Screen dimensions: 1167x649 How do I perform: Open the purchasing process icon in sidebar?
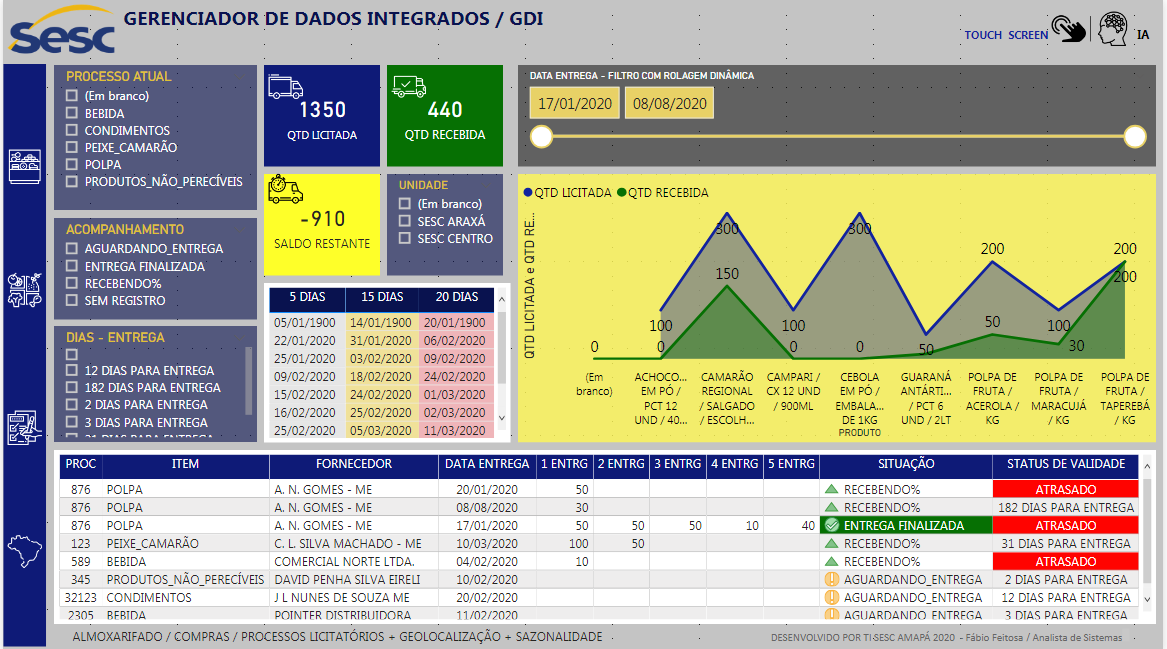coord(25,290)
